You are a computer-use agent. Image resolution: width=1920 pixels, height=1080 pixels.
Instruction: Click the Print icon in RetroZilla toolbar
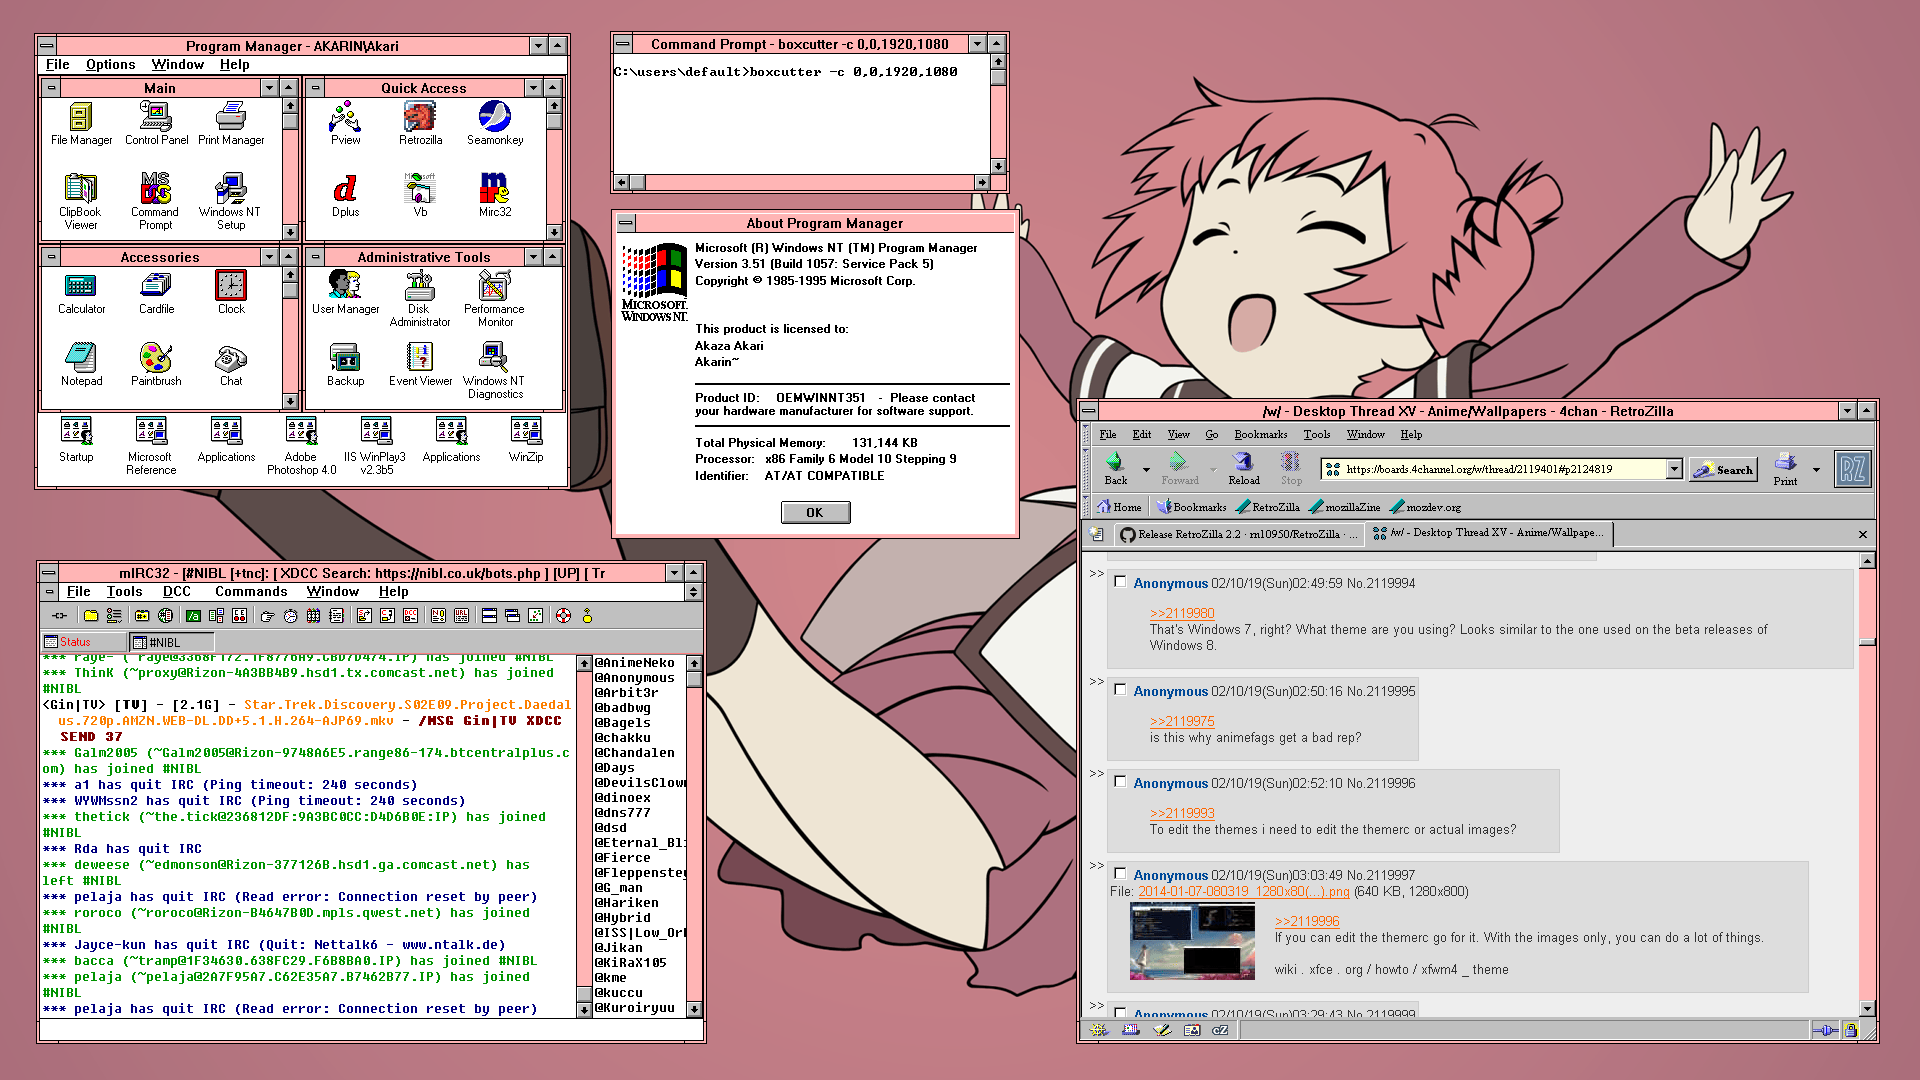pos(1785,466)
